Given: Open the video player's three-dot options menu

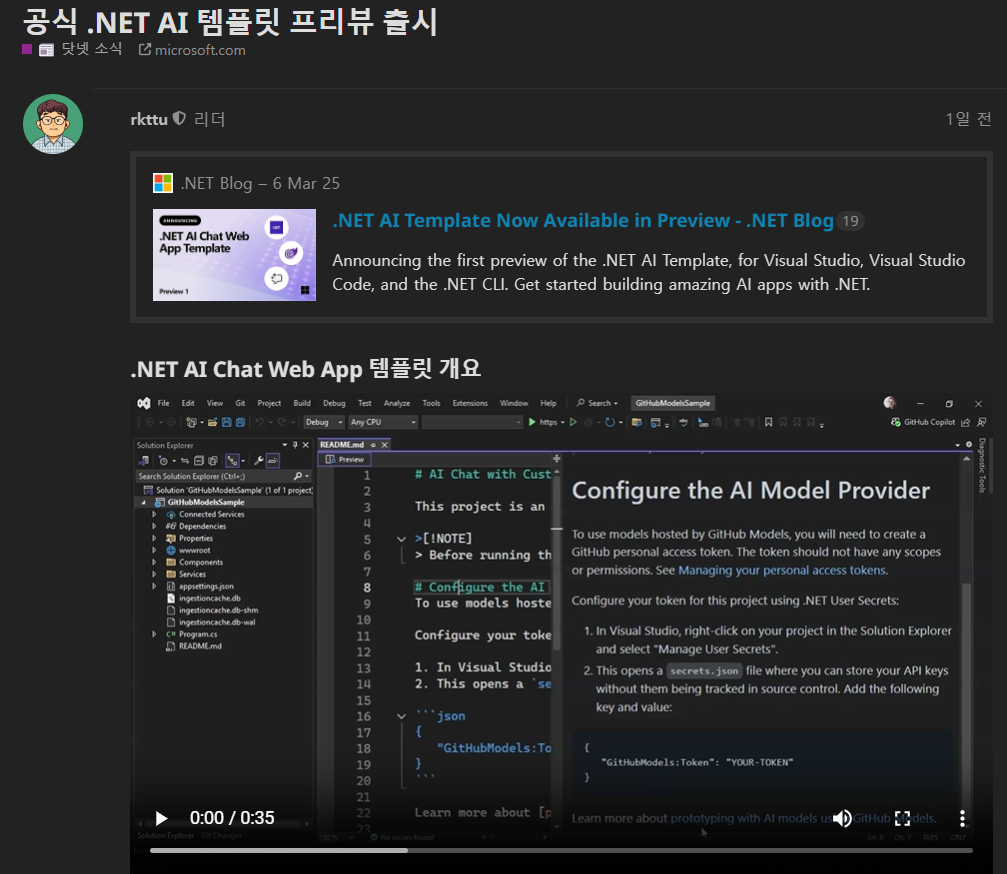Looking at the screenshot, I should [x=961, y=817].
